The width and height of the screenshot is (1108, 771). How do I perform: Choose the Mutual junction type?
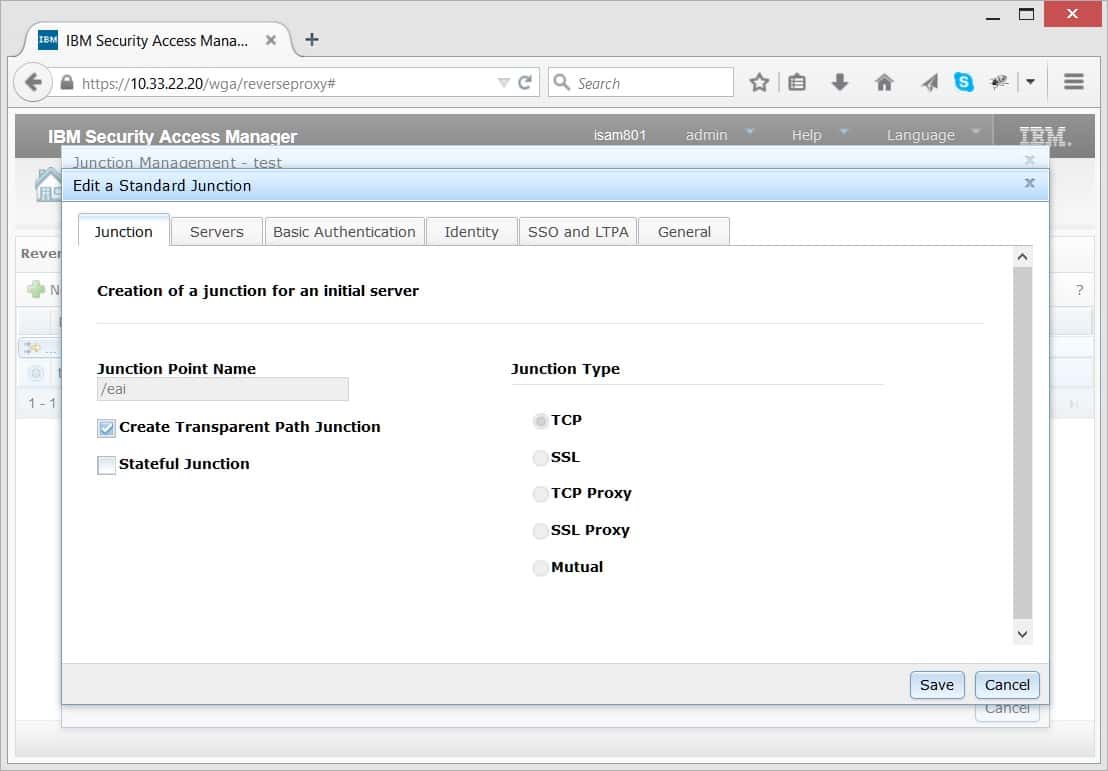pyautogui.click(x=541, y=568)
